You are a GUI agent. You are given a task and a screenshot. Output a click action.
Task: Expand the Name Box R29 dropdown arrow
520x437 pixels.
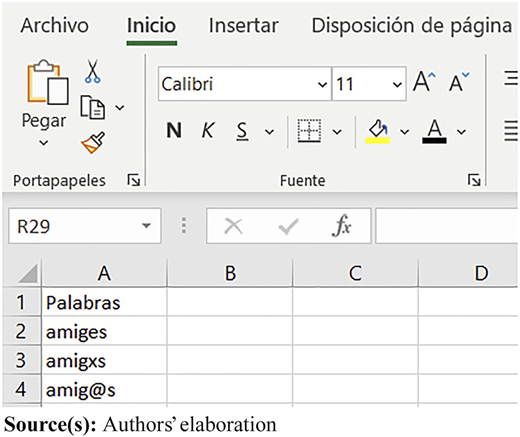coord(146,226)
